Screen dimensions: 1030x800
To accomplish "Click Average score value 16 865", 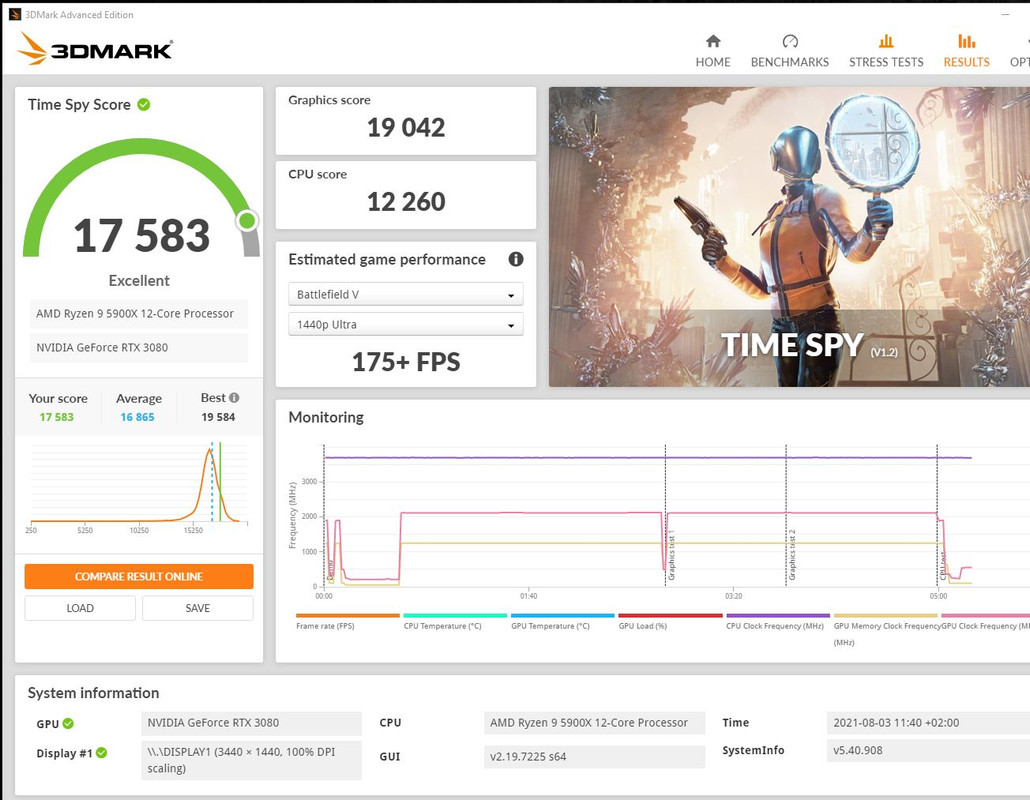I will pyautogui.click(x=137, y=417).
